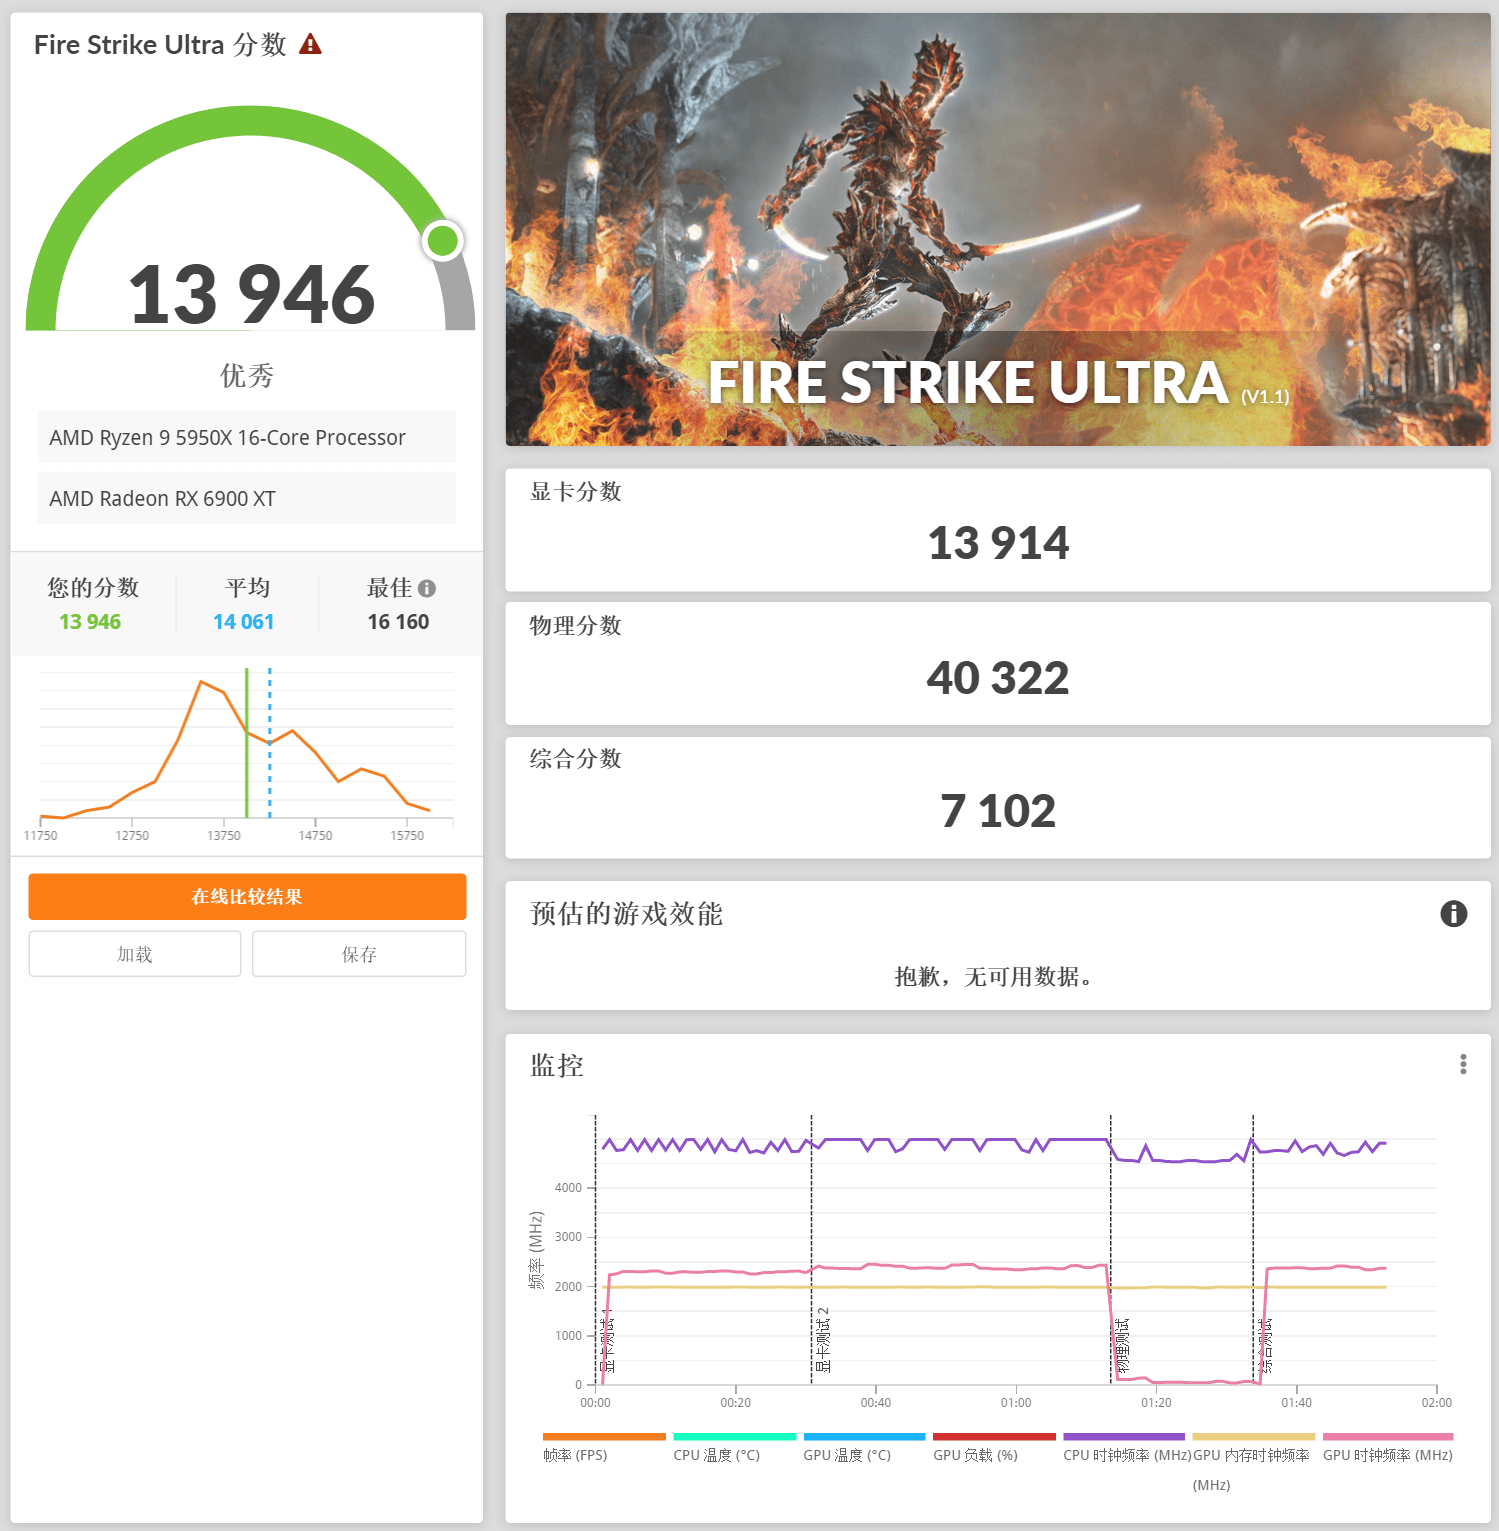Open the best score info icon
The image size is (1499, 1531).
pos(427,588)
